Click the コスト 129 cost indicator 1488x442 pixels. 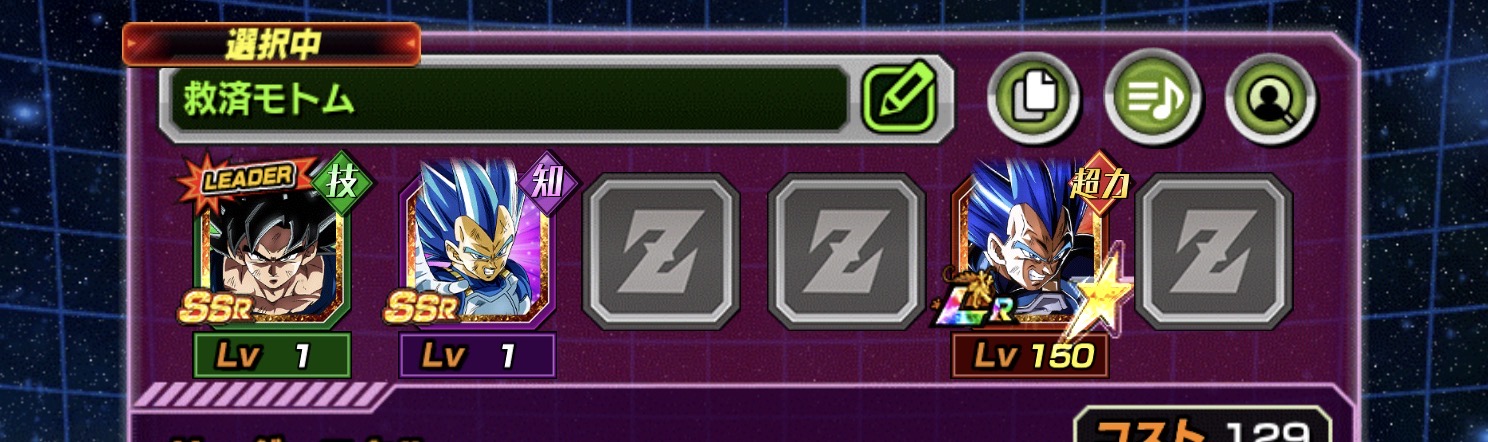(1205, 426)
